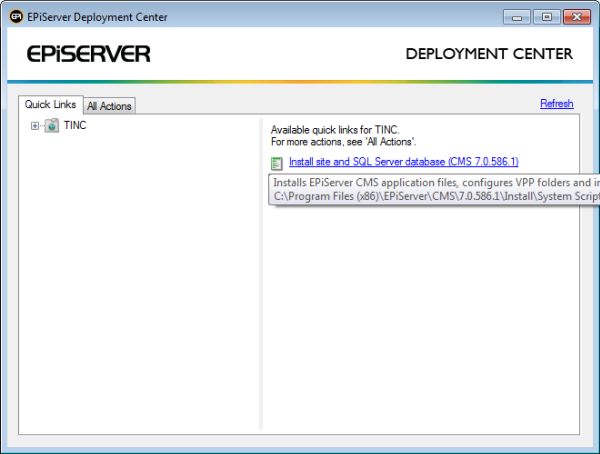Image resolution: width=600 pixels, height=454 pixels.
Task: Open Install site and SQL Server database link
Action: coord(403,162)
